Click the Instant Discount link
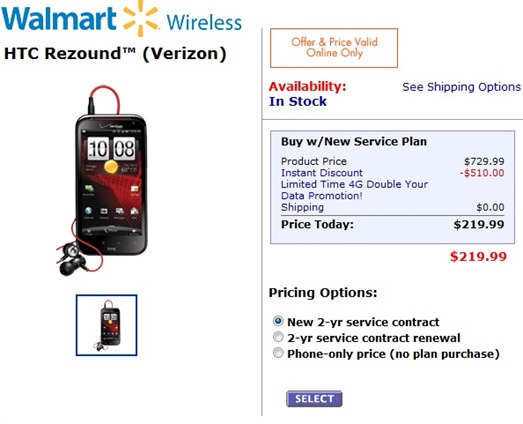The height and width of the screenshot is (424, 523). 322,173
